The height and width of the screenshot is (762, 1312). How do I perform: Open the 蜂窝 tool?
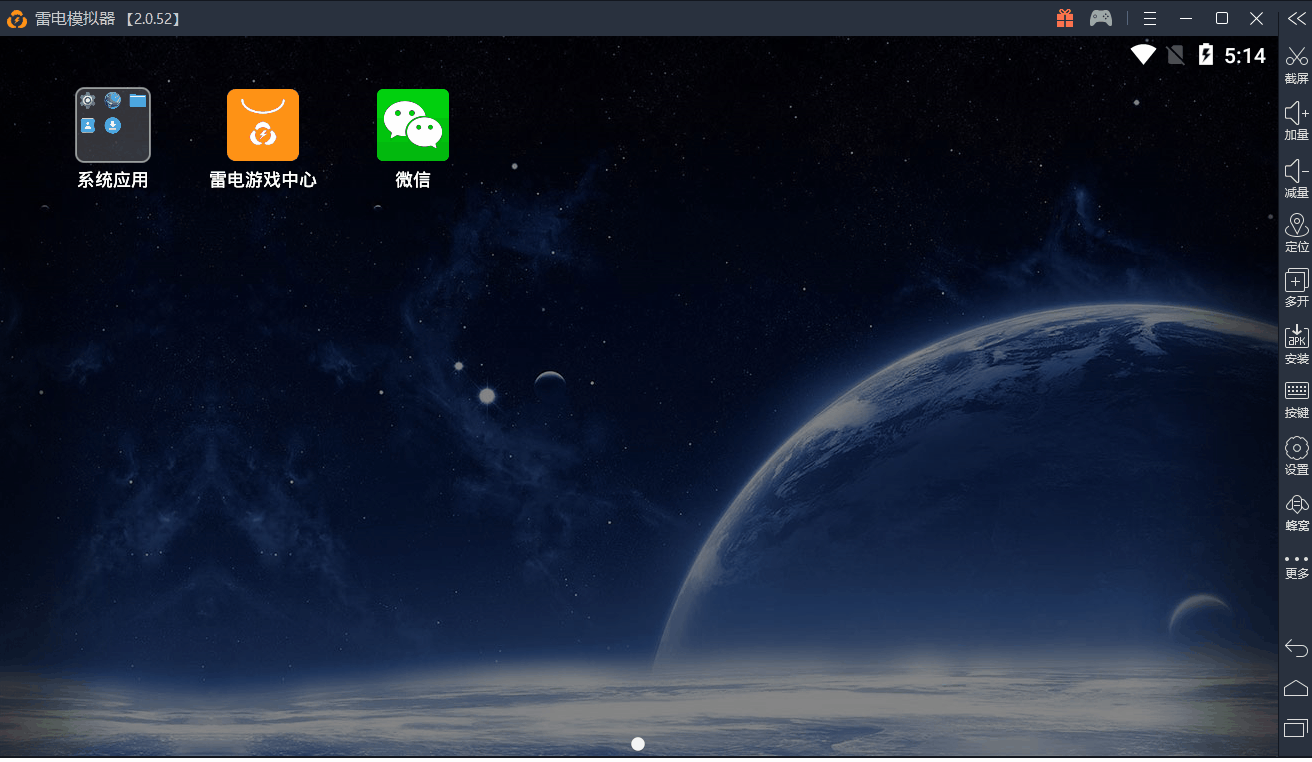click(x=1297, y=511)
